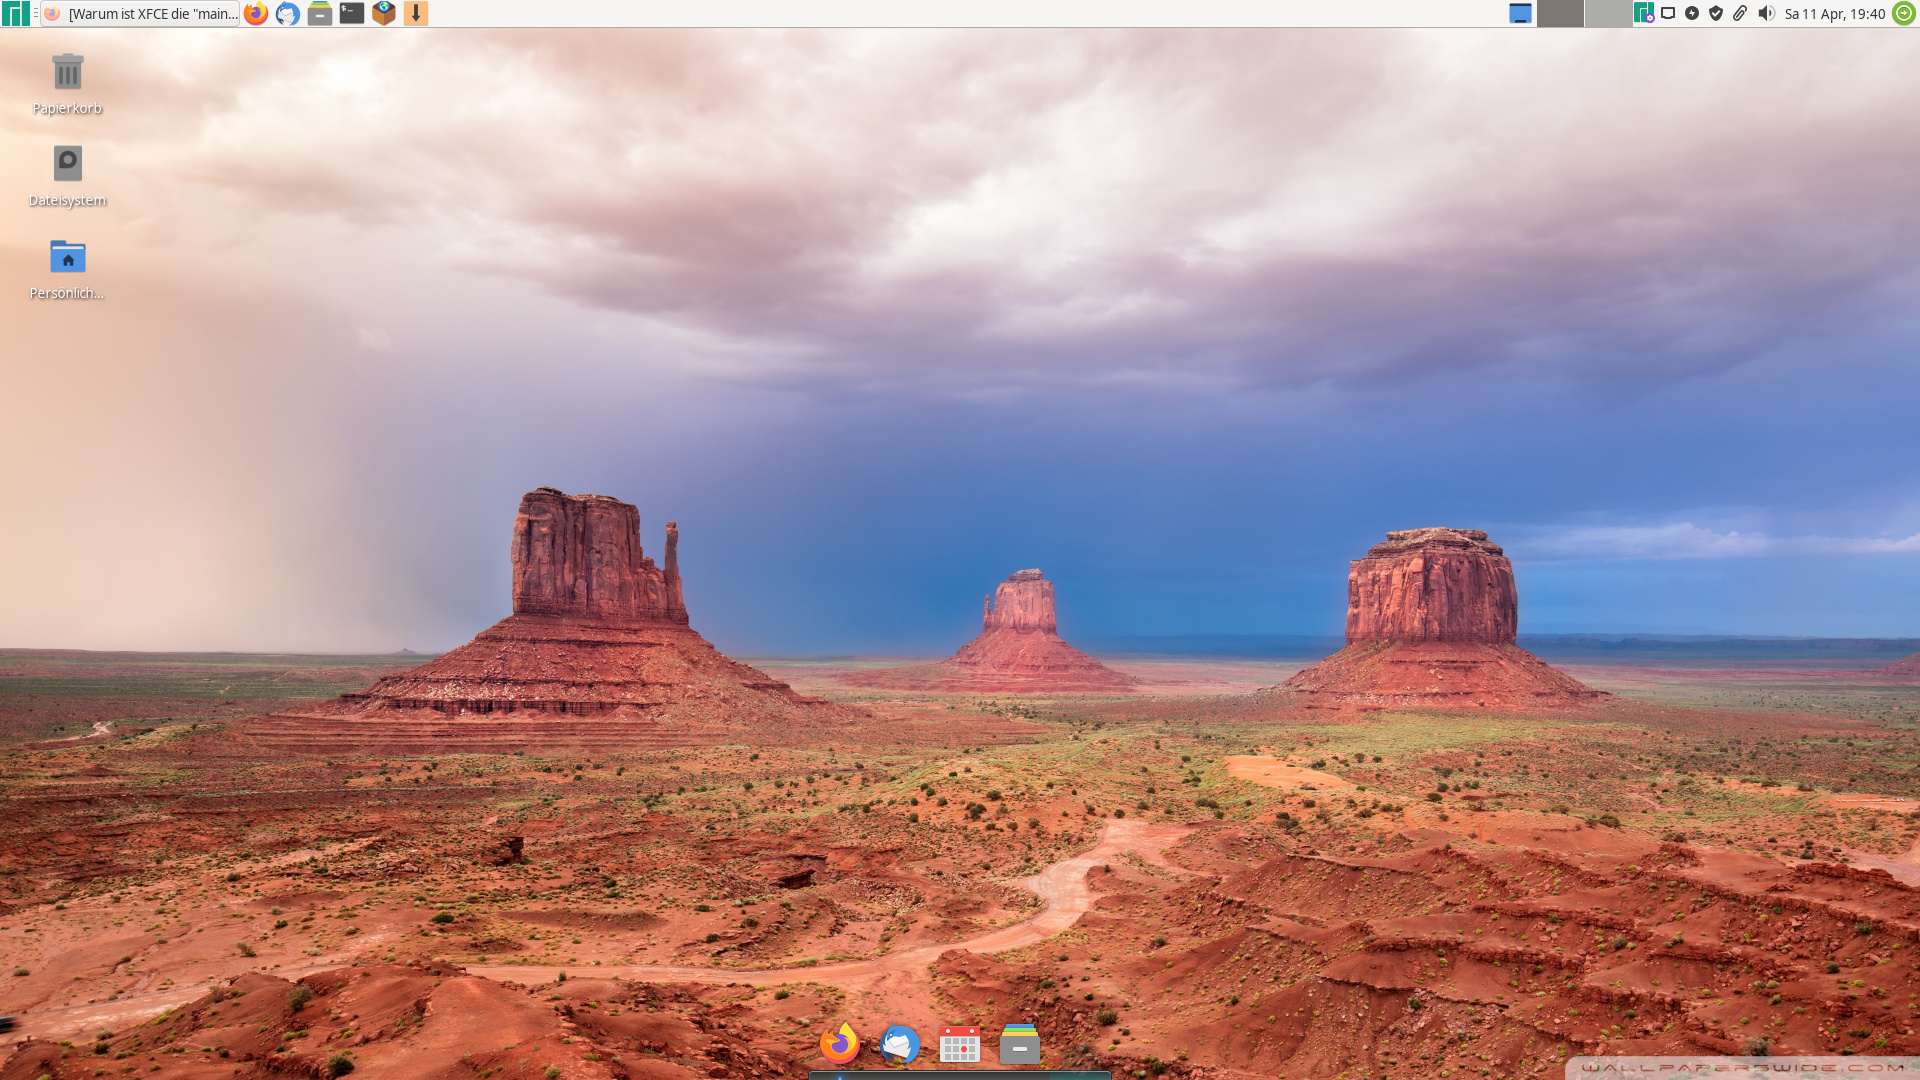Click the shield update-notifier tray icon
Image resolution: width=1920 pixels, height=1080 pixels.
tap(1716, 14)
